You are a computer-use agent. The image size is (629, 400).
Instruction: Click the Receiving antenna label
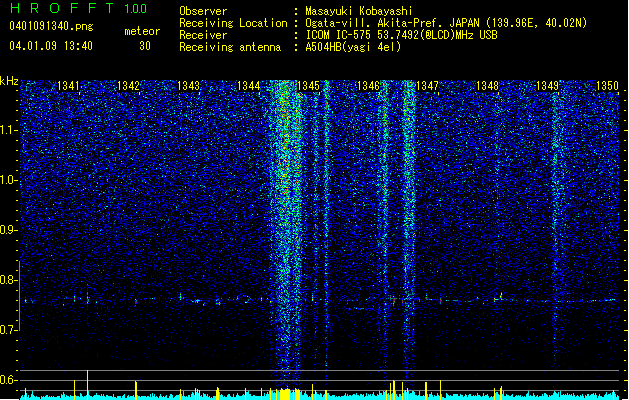(230, 47)
